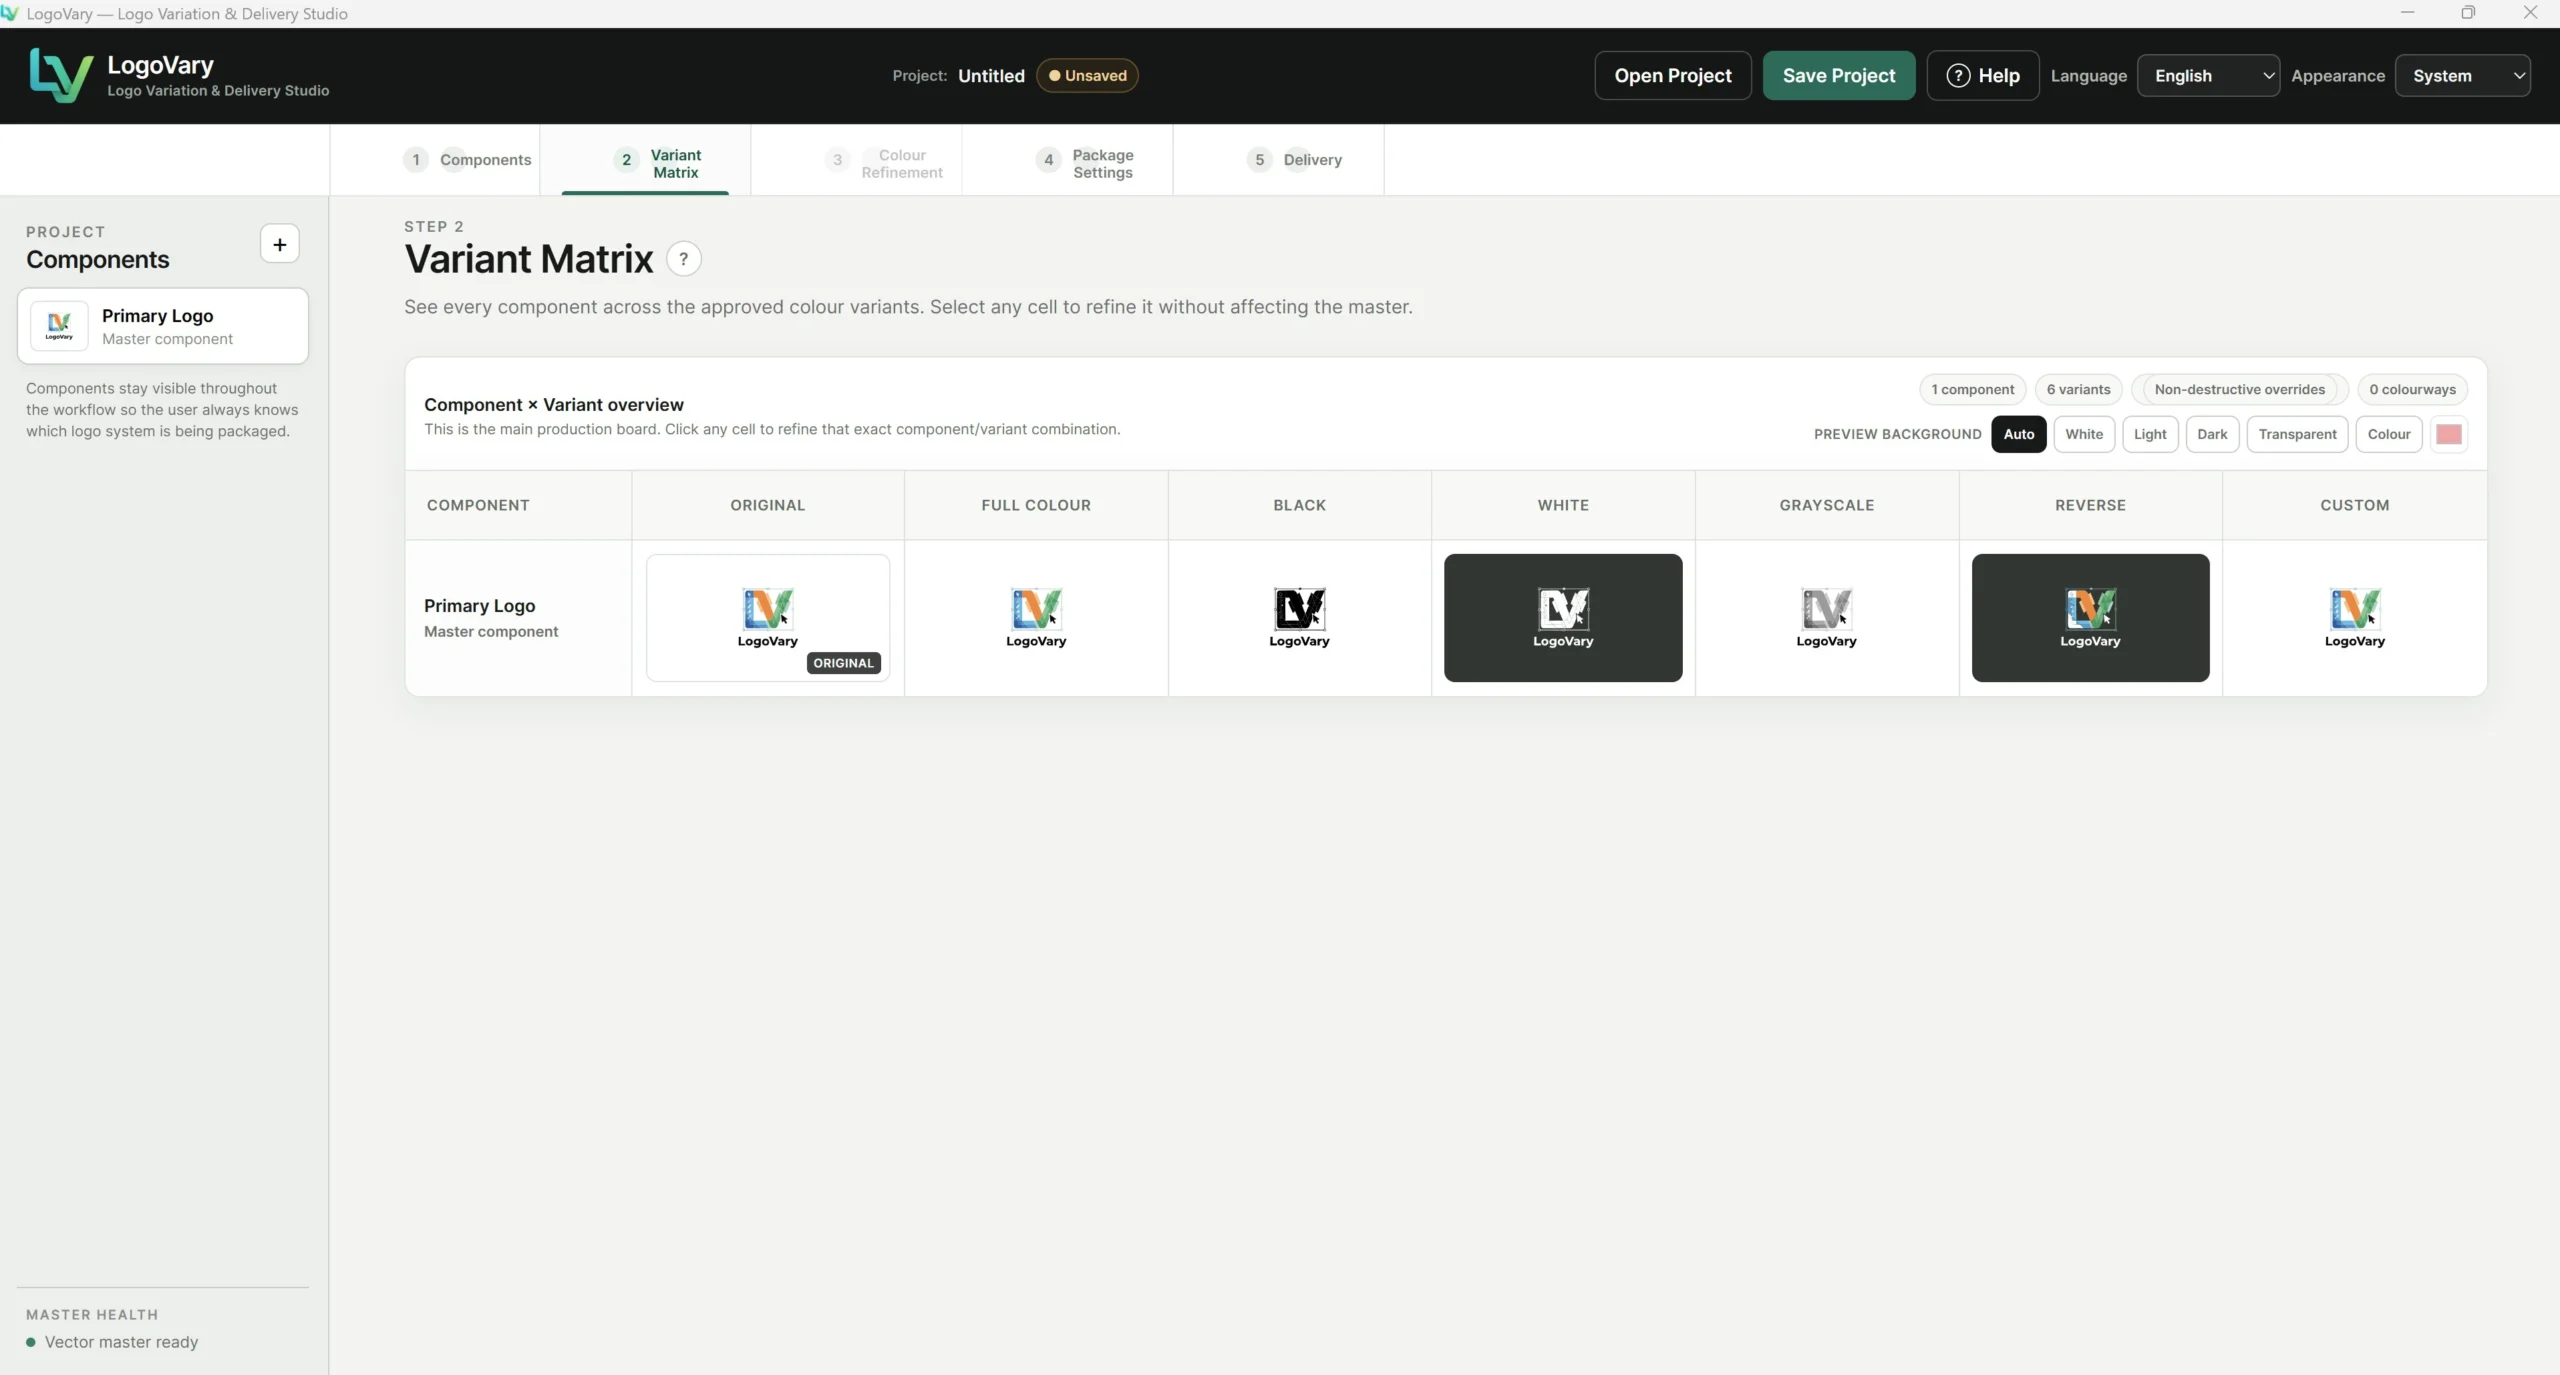The height and width of the screenshot is (1375, 2560).
Task: Select the Black variant logo cell
Action: tap(1299, 618)
